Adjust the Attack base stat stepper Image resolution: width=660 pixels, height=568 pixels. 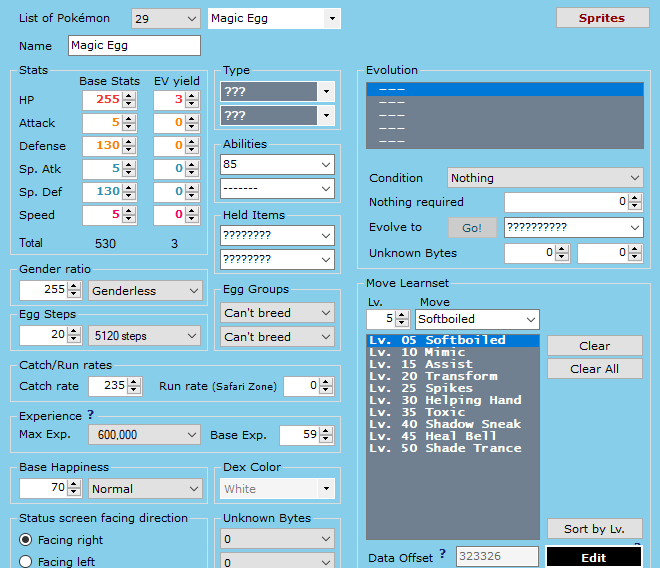point(129,123)
